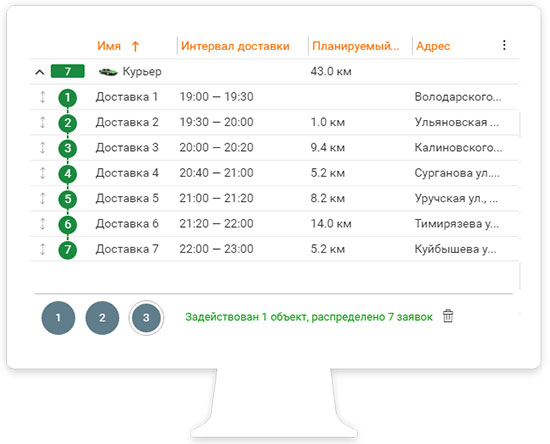This screenshot has height=444, width=550.
Task: Click the Планируемый column header
Action: point(356,46)
